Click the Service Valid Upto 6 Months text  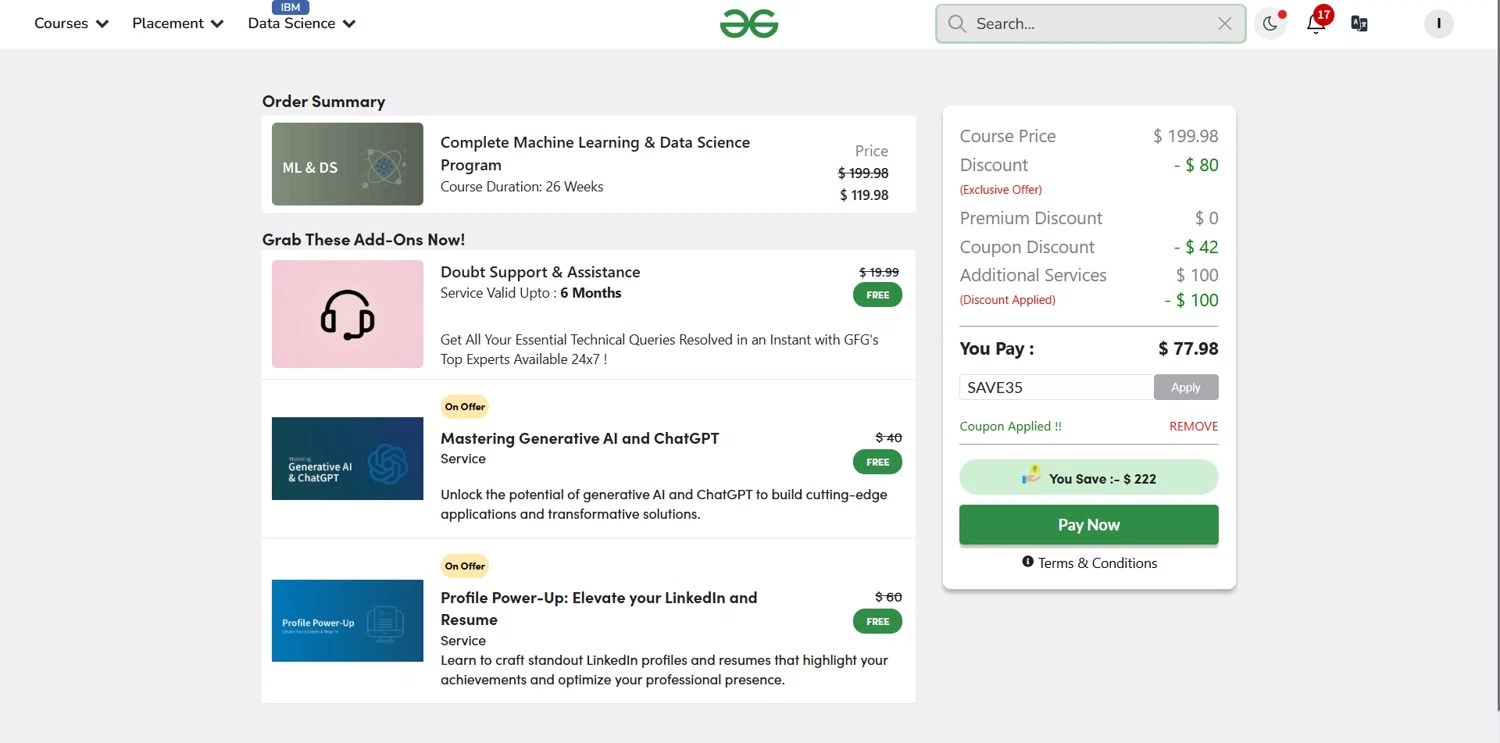coord(531,293)
